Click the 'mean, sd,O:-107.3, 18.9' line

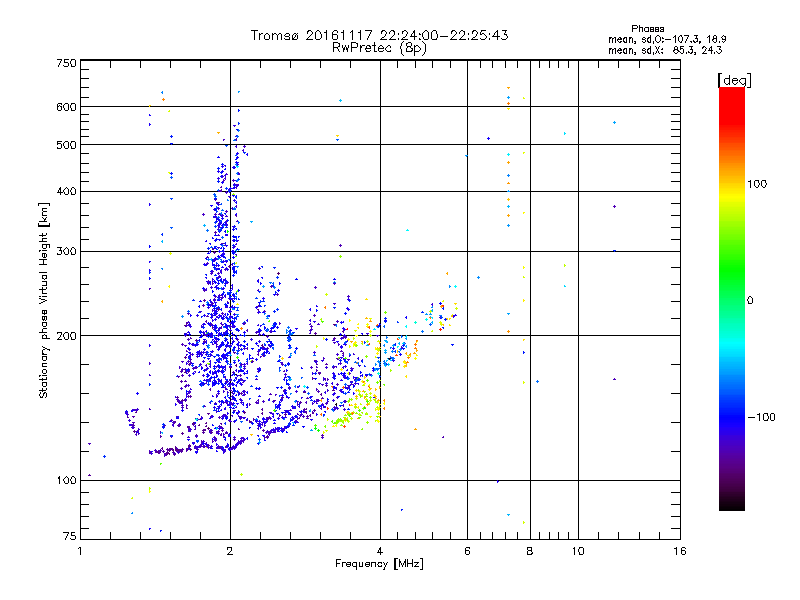tap(667, 39)
